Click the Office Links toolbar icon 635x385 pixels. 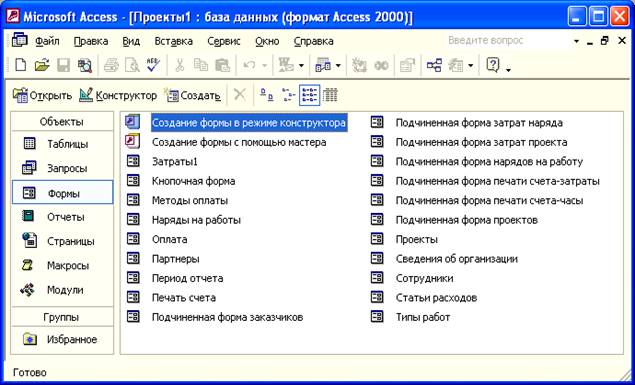point(287,65)
